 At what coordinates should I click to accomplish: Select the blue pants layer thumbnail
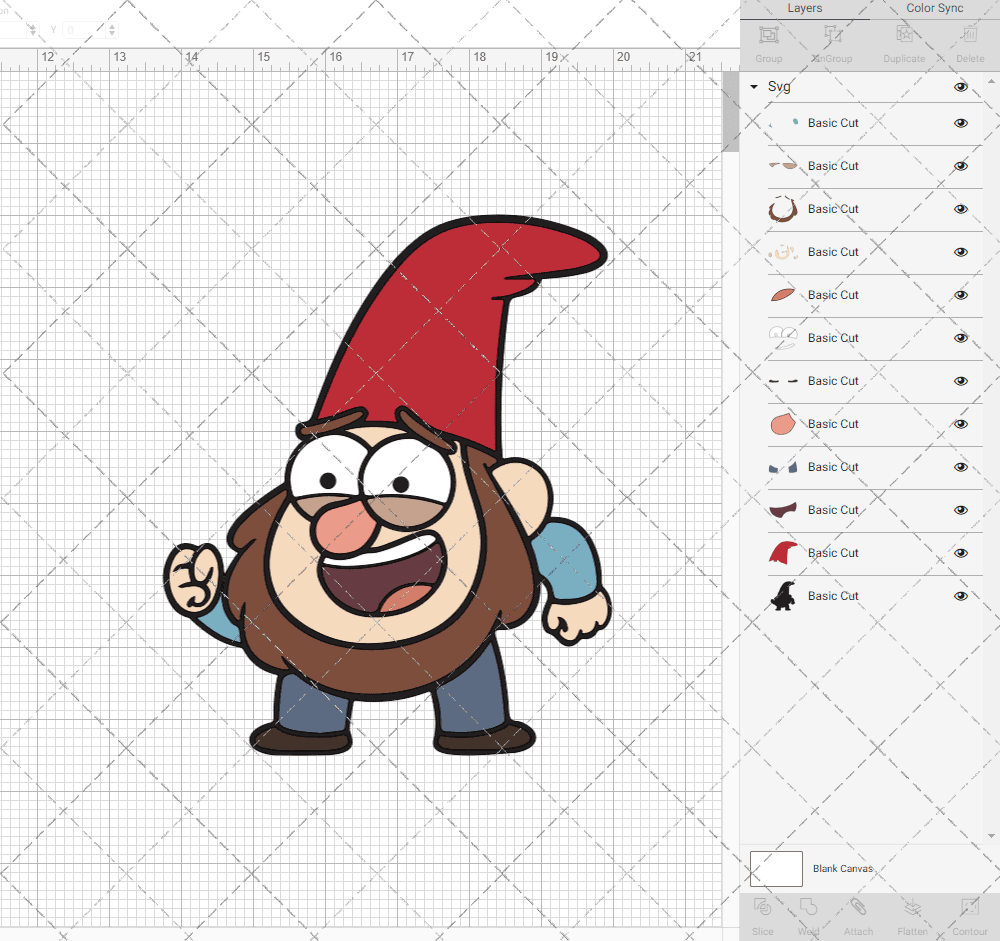coord(783,467)
